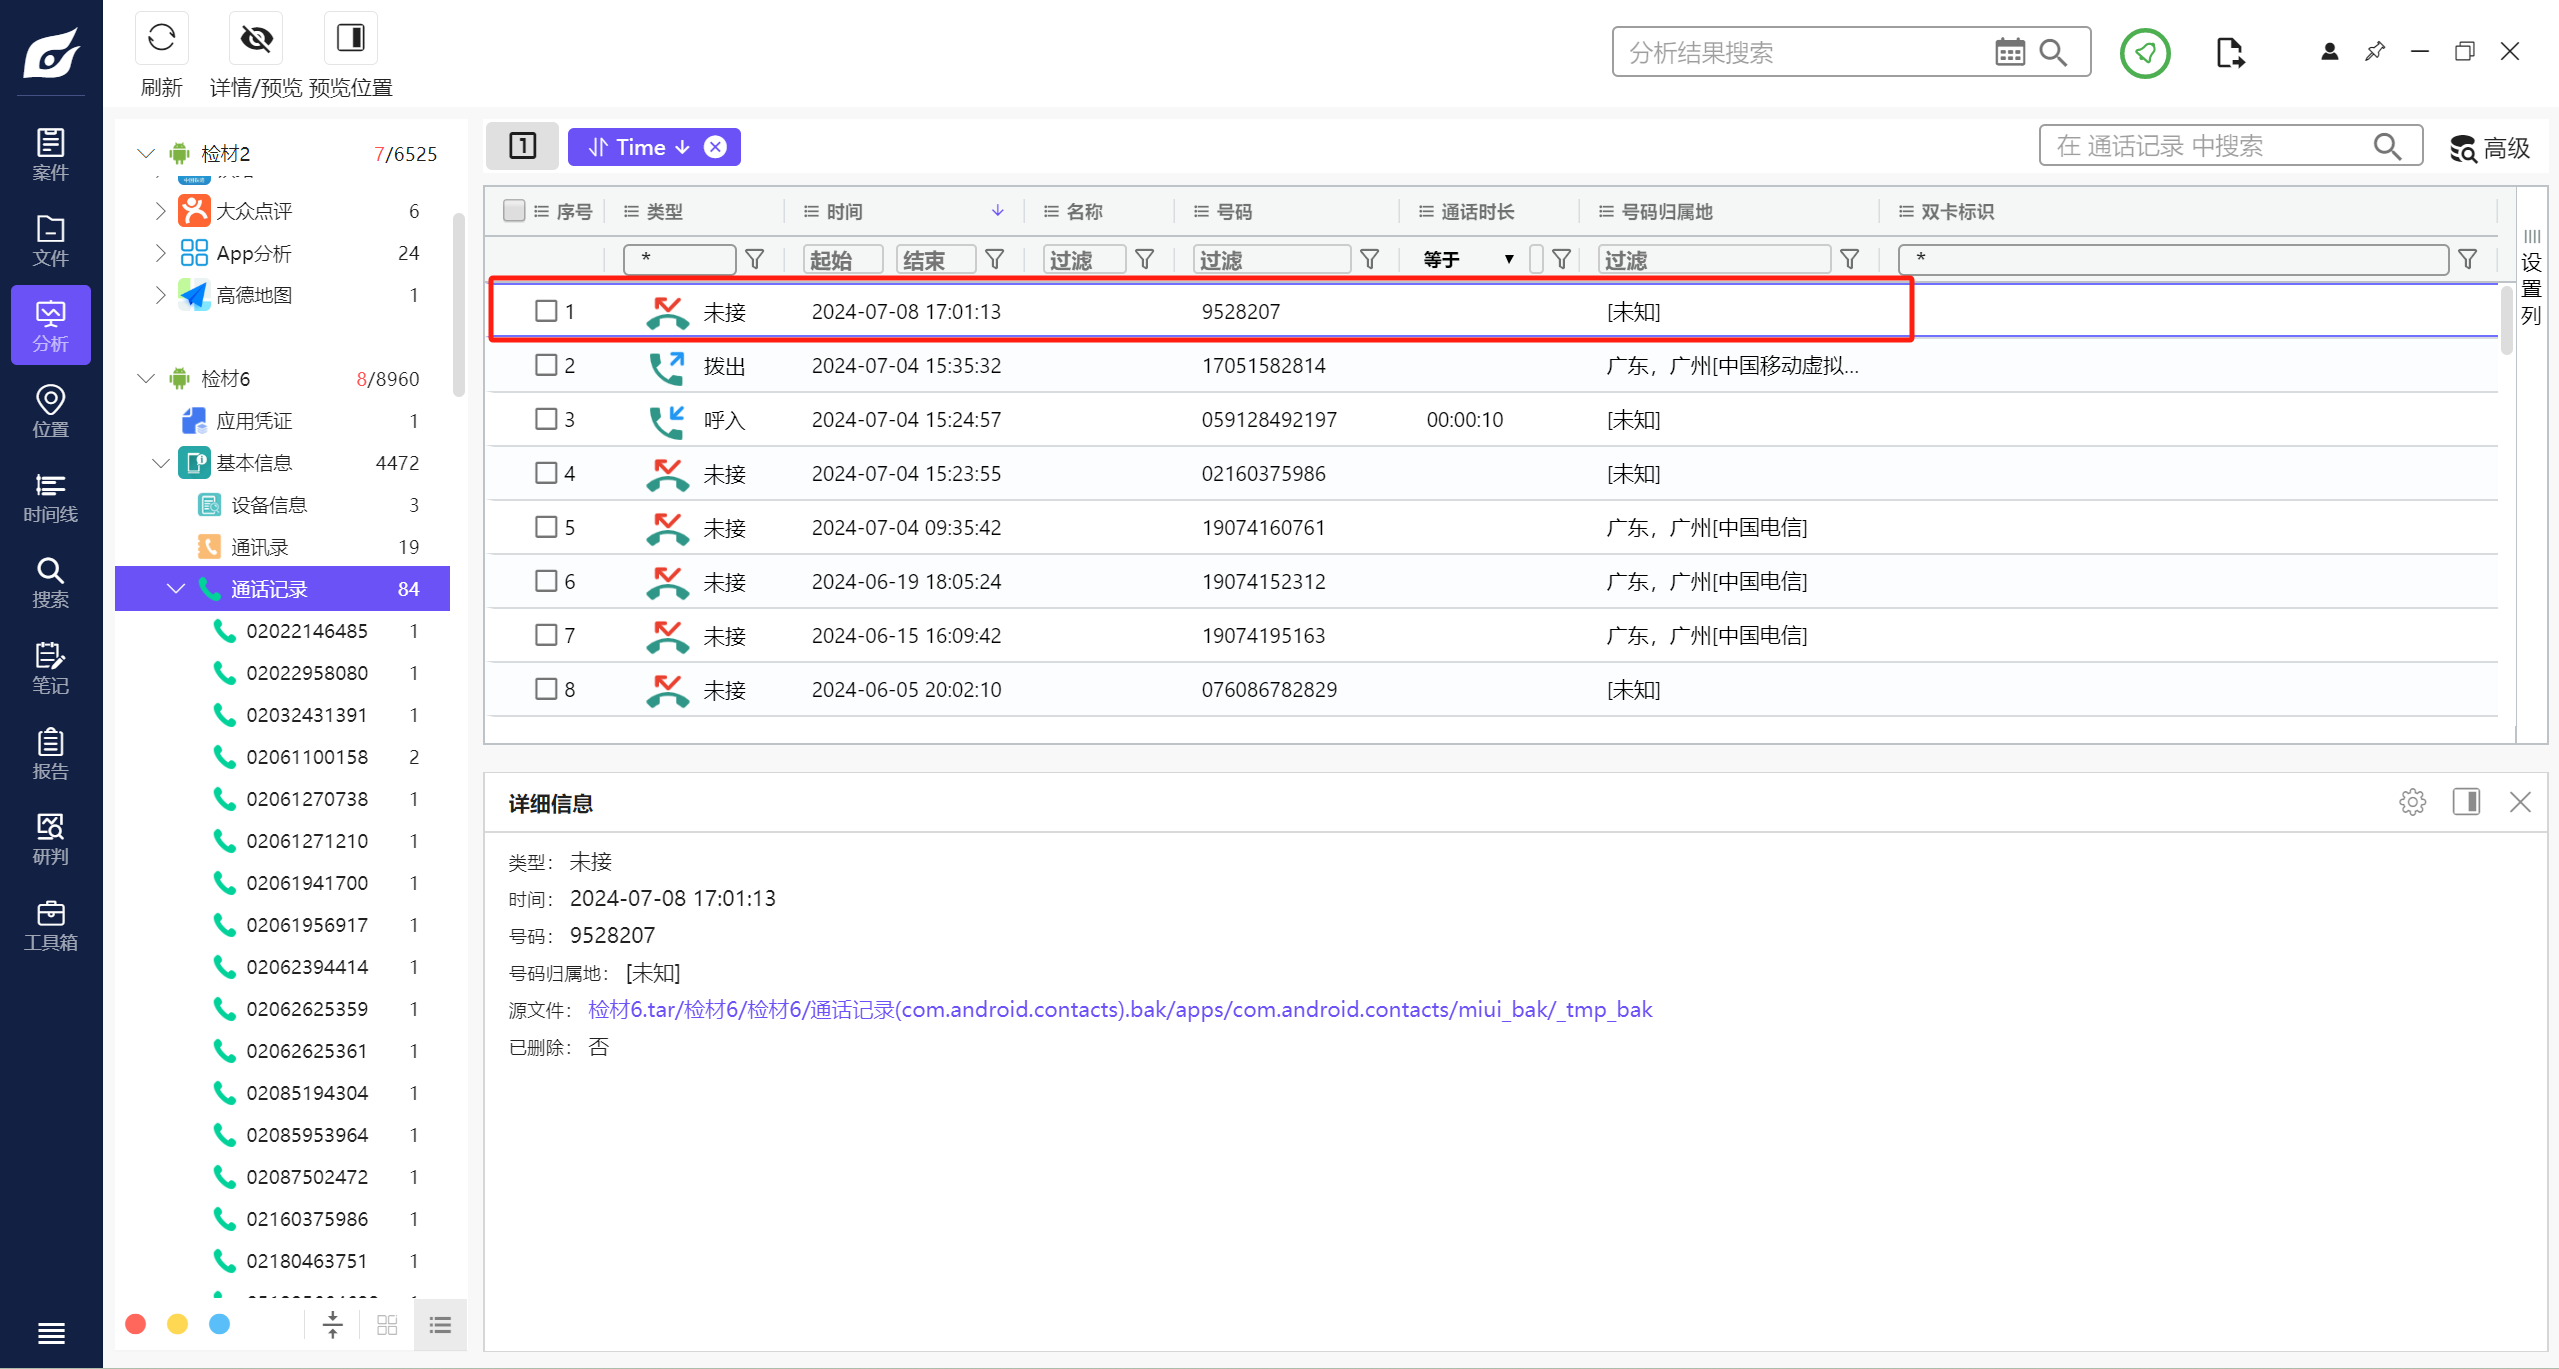The height and width of the screenshot is (1369, 2559).
Task: Click the calendar icon in the search box
Action: tap(2009, 52)
